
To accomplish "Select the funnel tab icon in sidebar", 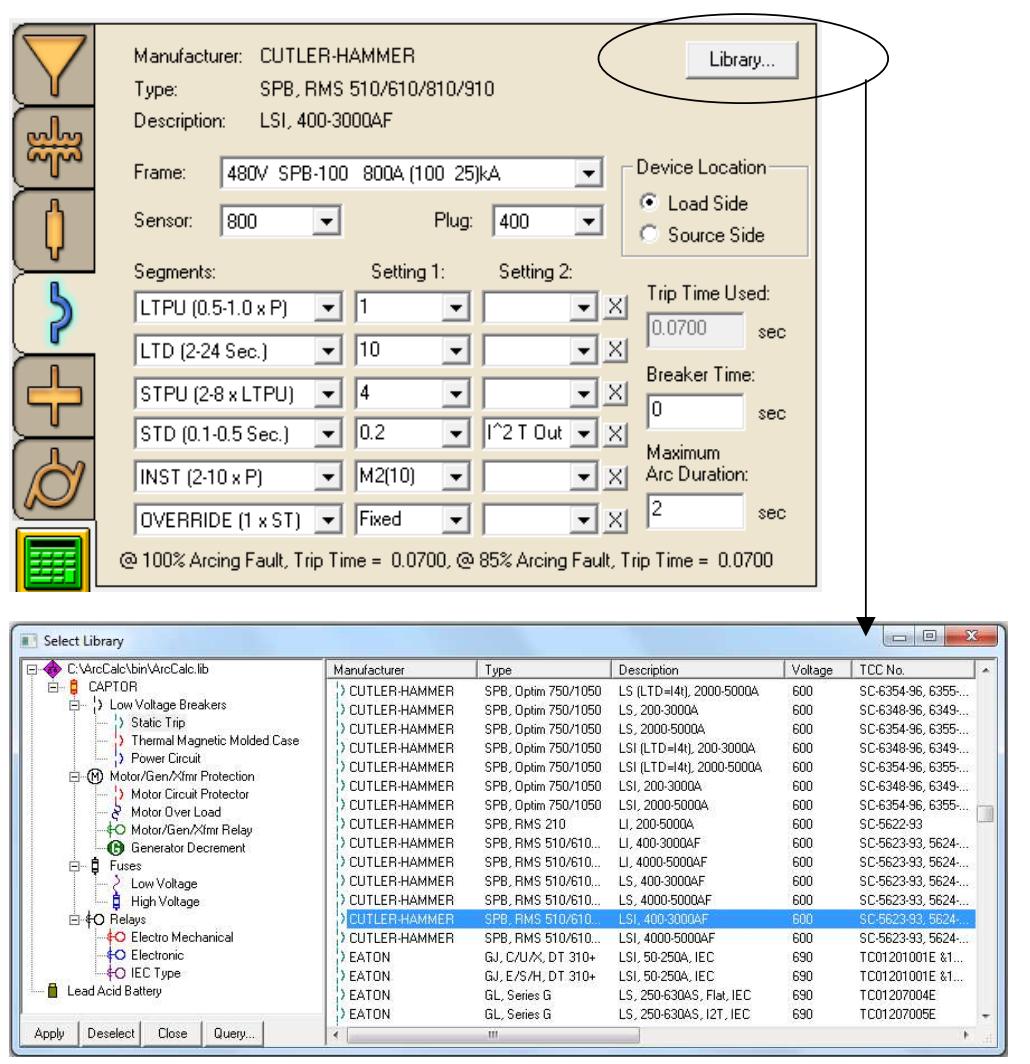I will 54,64.
